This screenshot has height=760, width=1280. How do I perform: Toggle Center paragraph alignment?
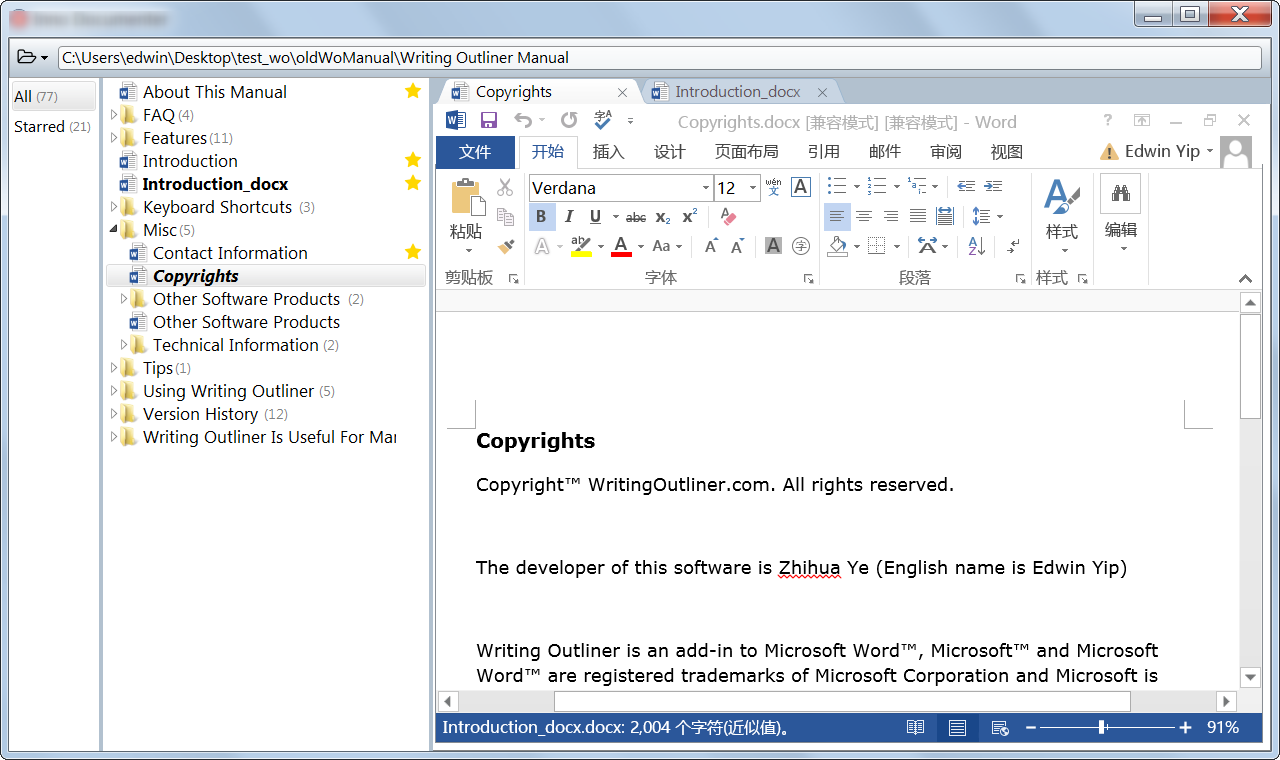[x=864, y=216]
